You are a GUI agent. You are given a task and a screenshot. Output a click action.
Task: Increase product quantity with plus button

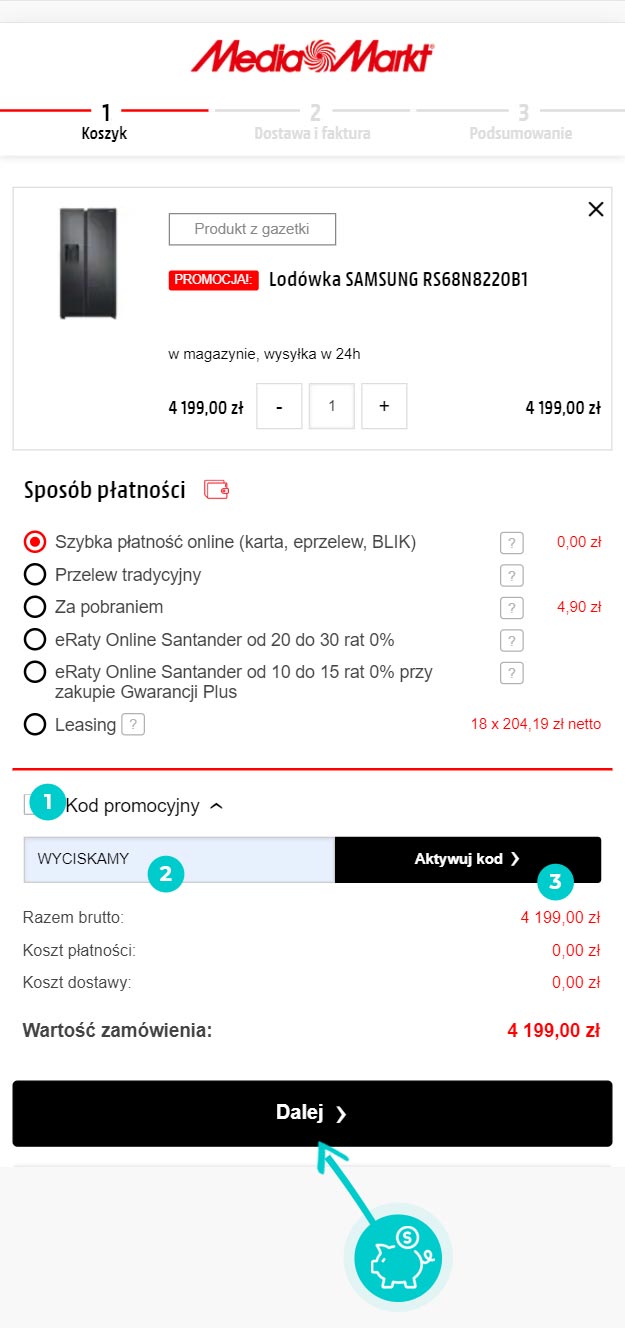384,407
